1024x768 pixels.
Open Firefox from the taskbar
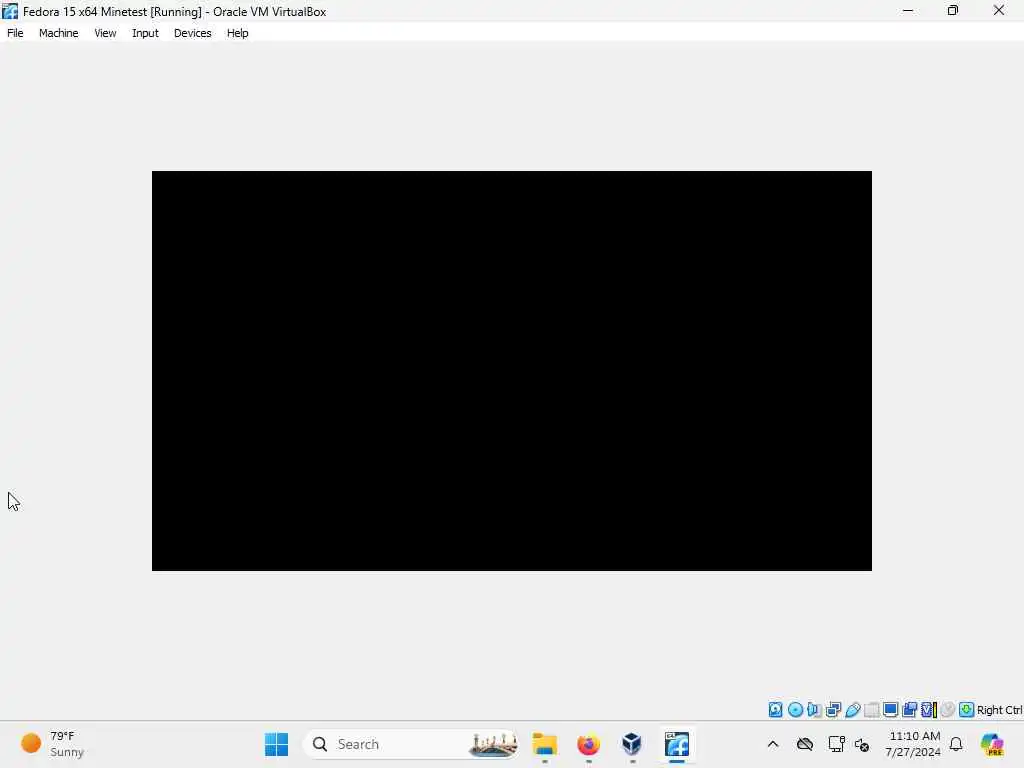click(588, 744)
